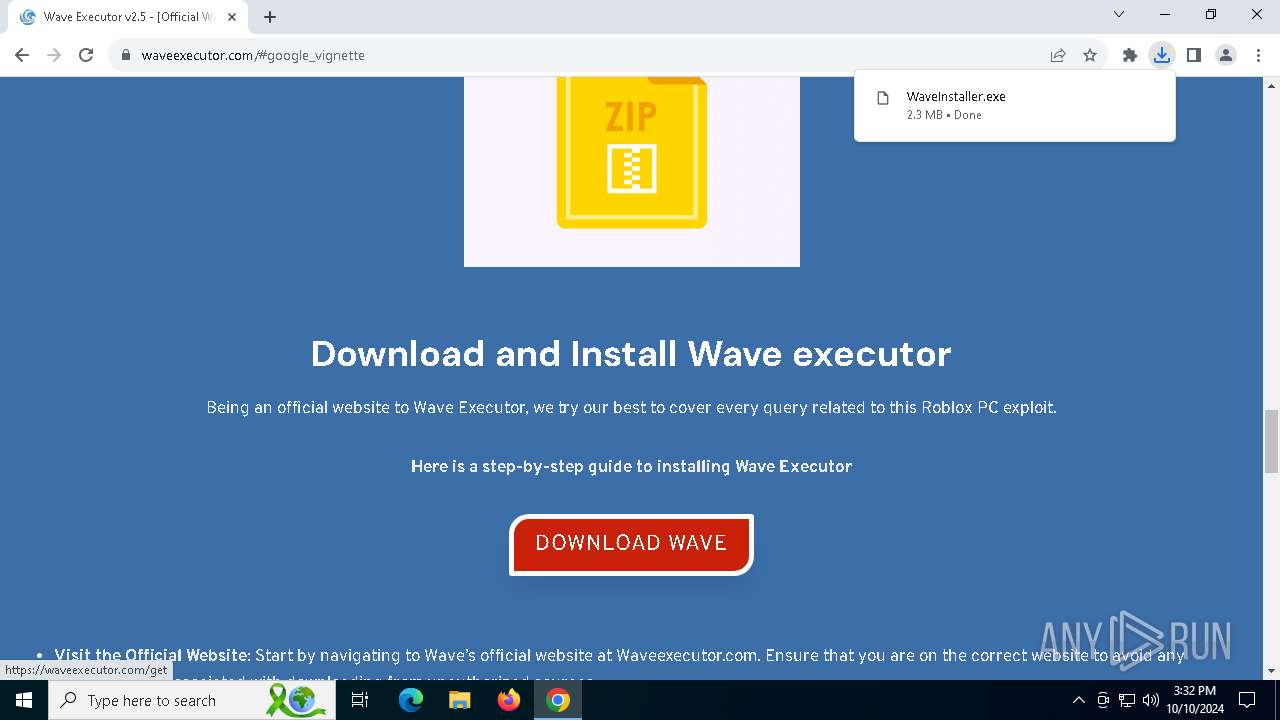
Task: Go forward to the next page
Action: 54,55
